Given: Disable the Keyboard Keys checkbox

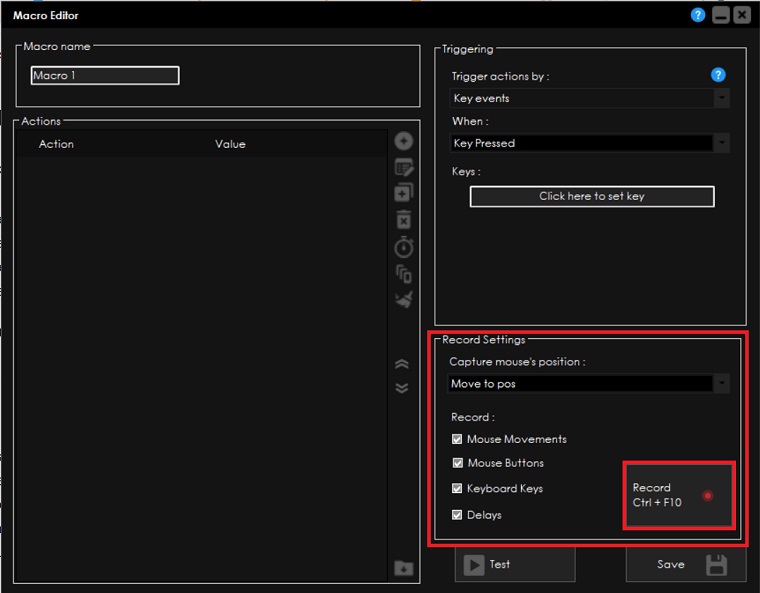Looking at the screenshot, I should click(x=457, y=488).
